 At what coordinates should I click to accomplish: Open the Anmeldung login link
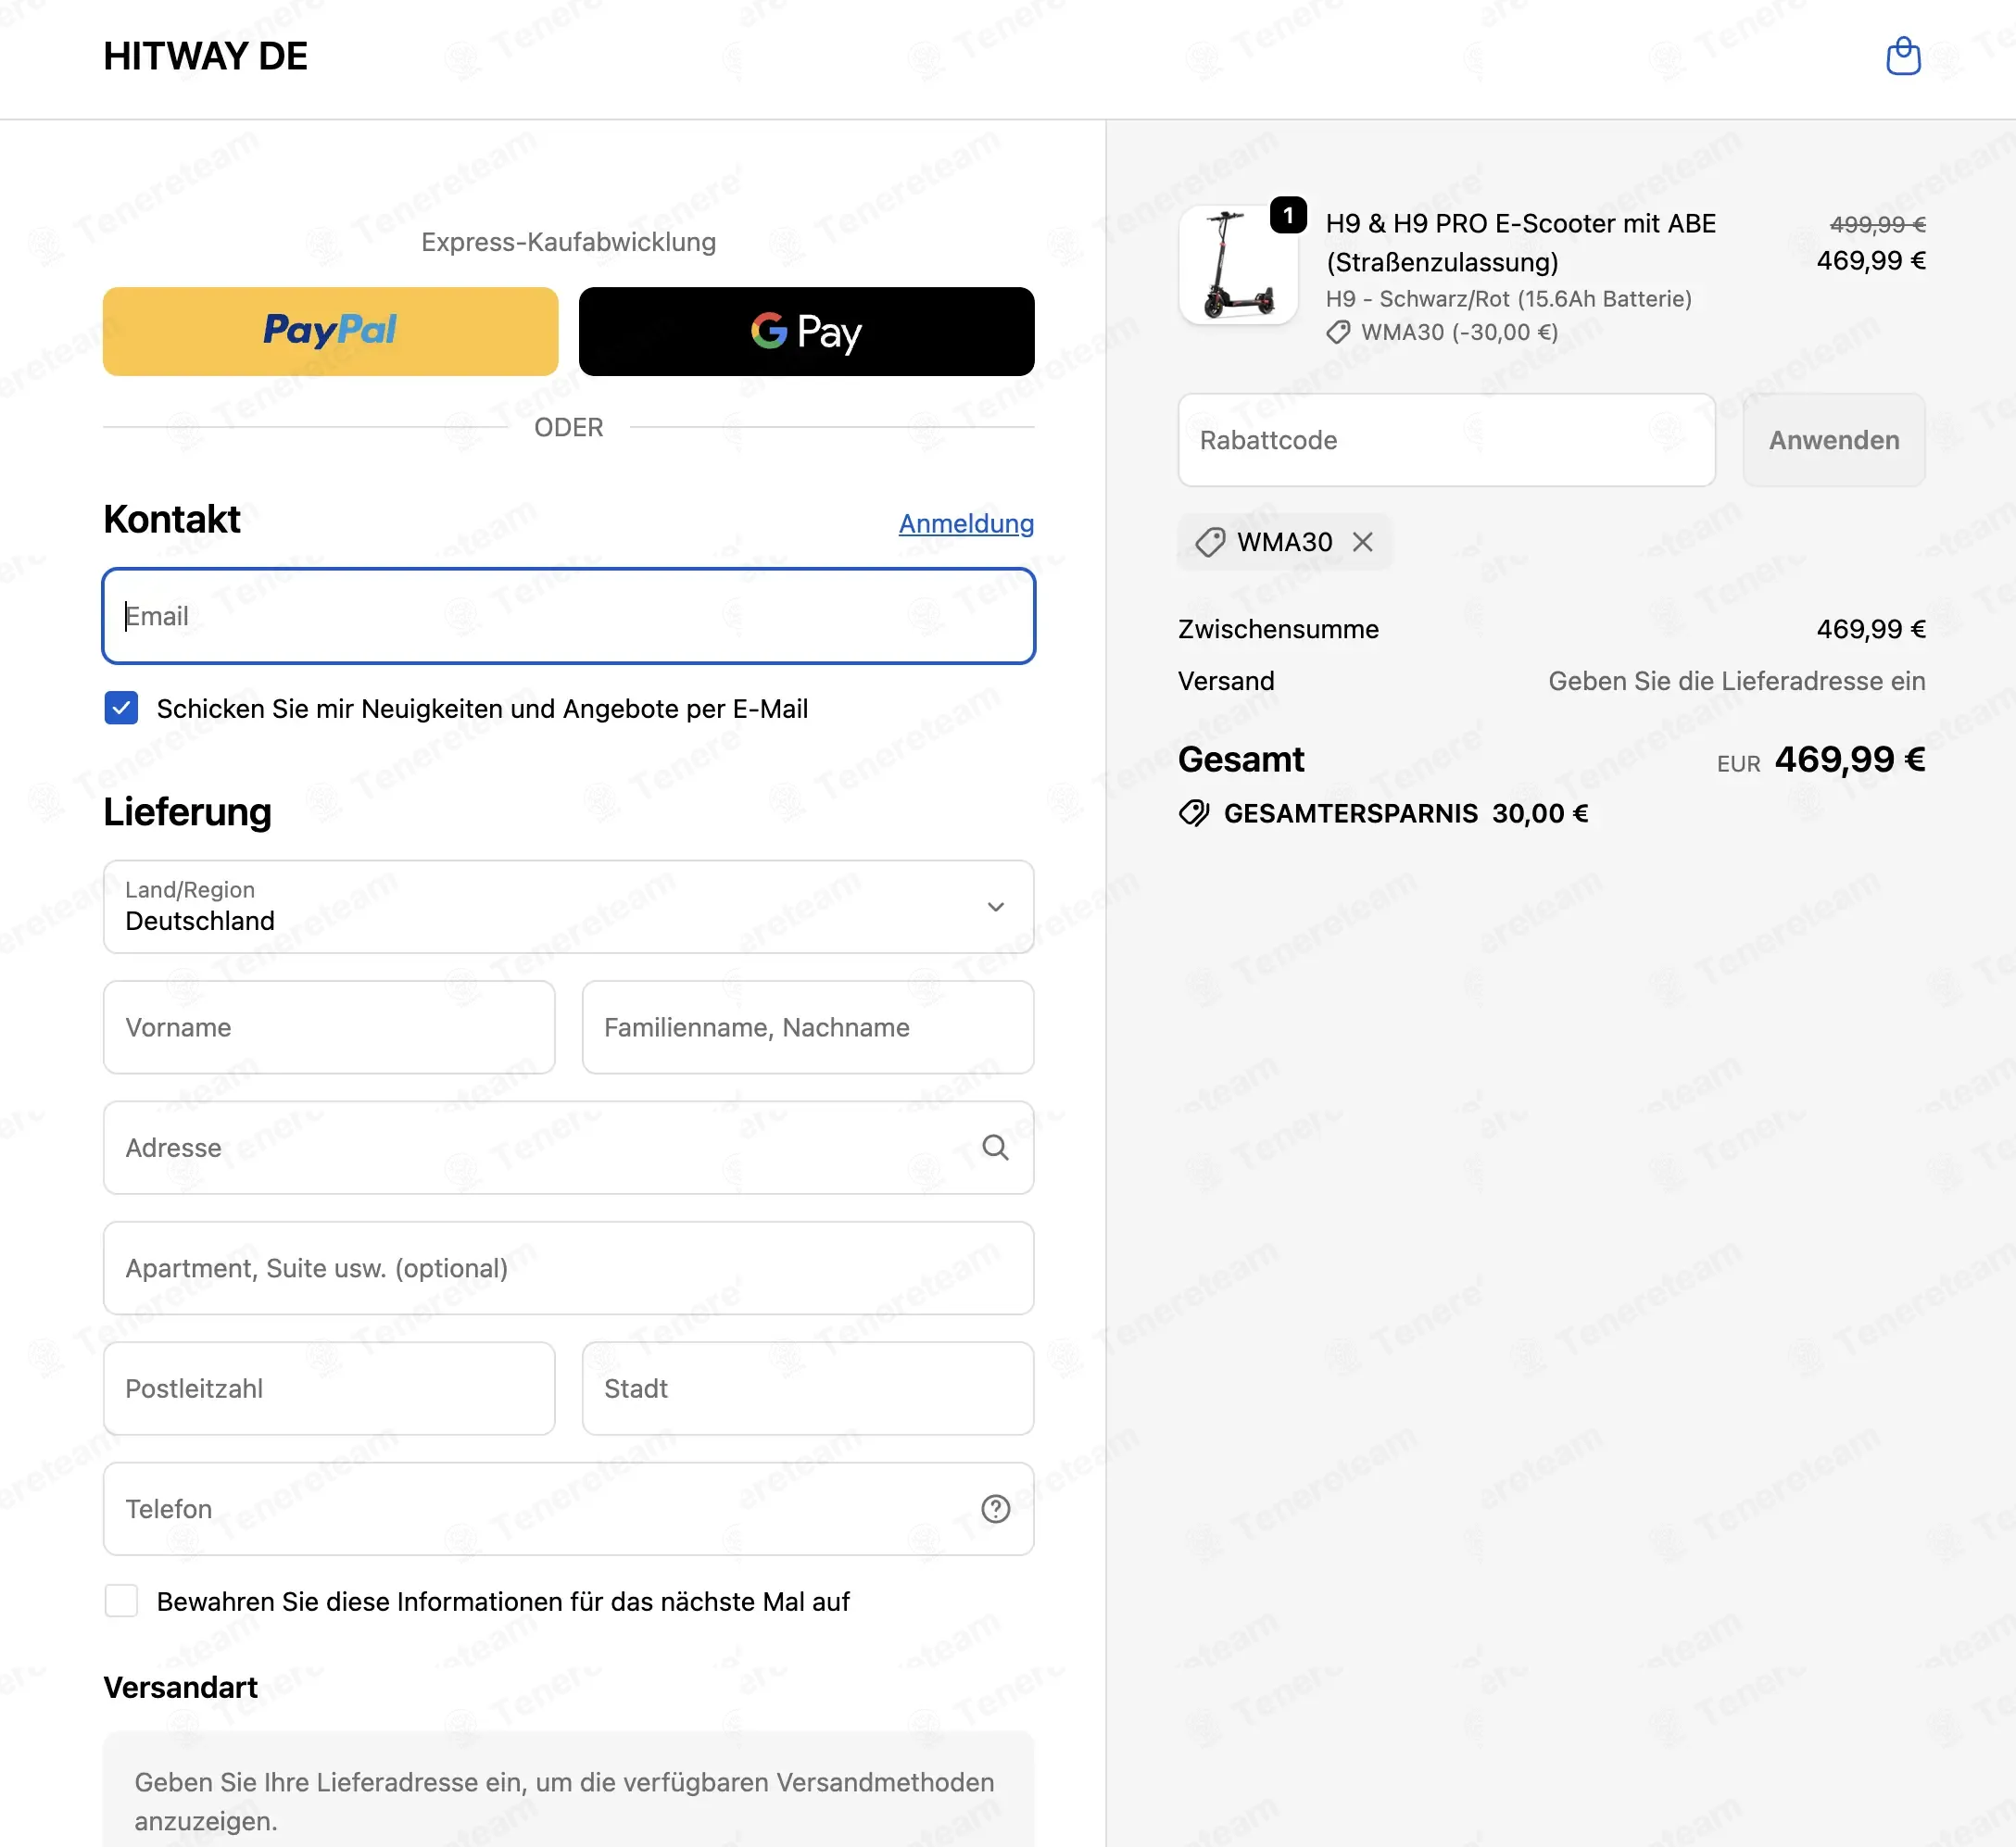click(x=965, y=523)
